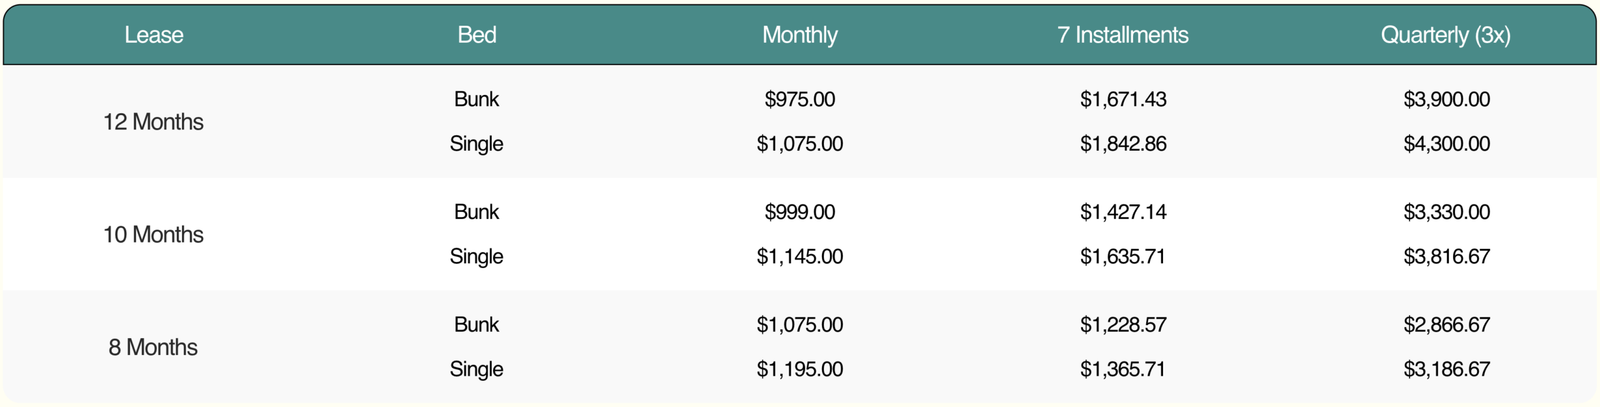
Task: Select the $4,300.00 quarterly price
Action: coord(1446,144)
